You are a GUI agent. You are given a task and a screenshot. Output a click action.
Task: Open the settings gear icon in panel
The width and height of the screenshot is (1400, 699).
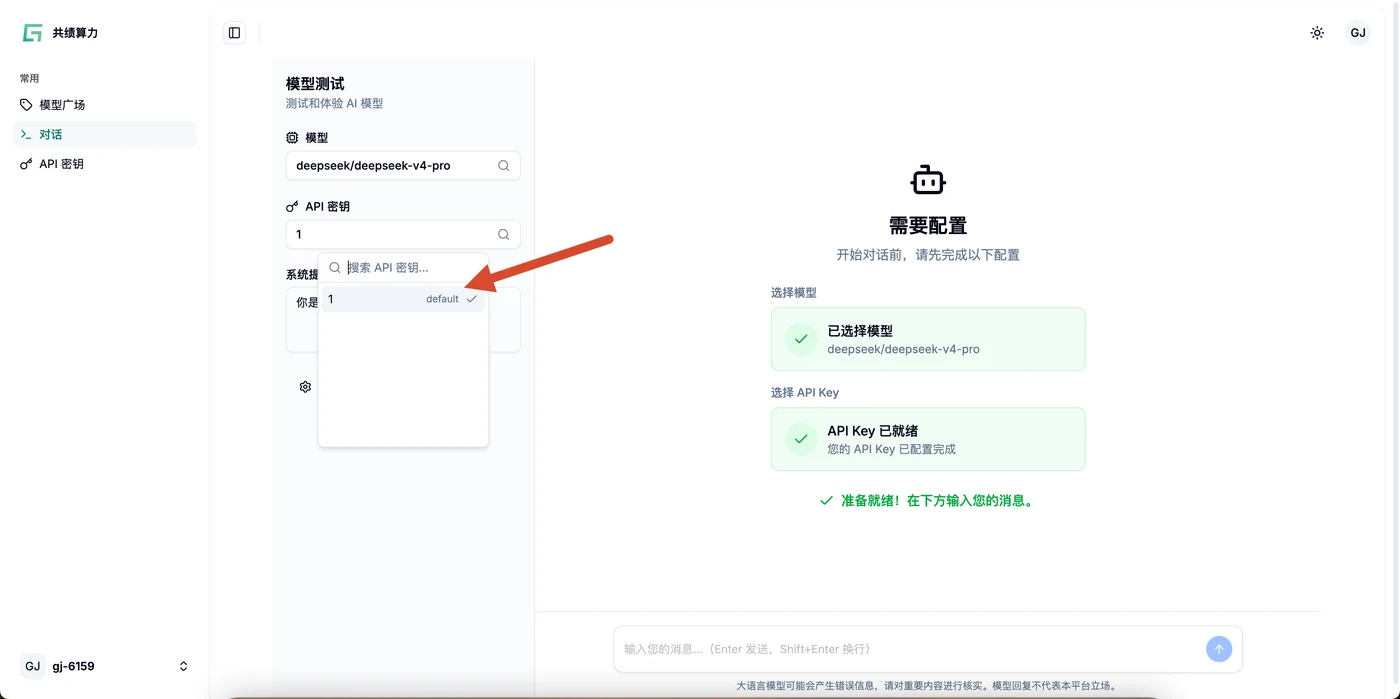(x=306, y=387)
